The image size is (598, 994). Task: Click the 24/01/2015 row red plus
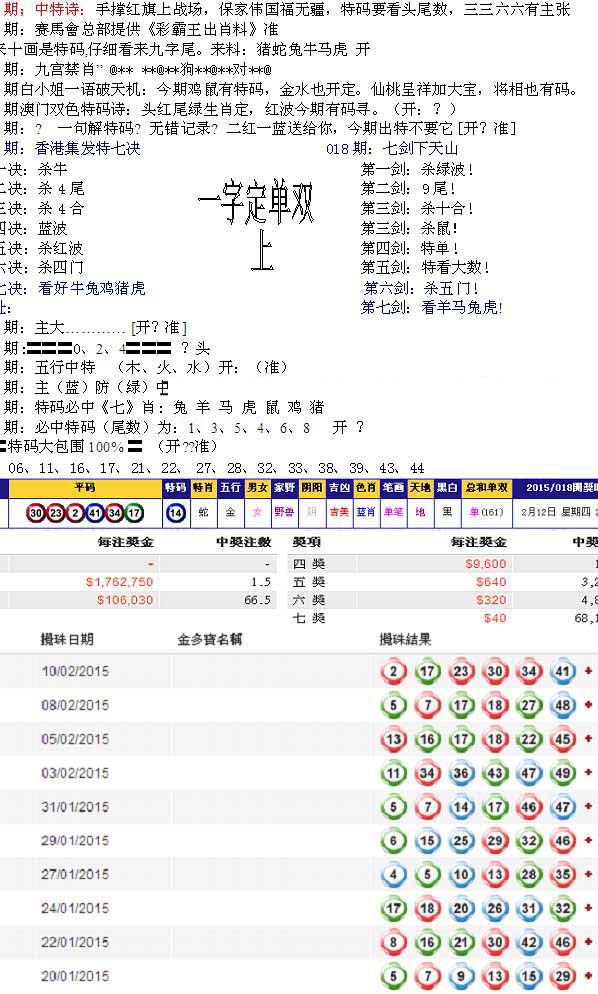click(x=588, y=908)
